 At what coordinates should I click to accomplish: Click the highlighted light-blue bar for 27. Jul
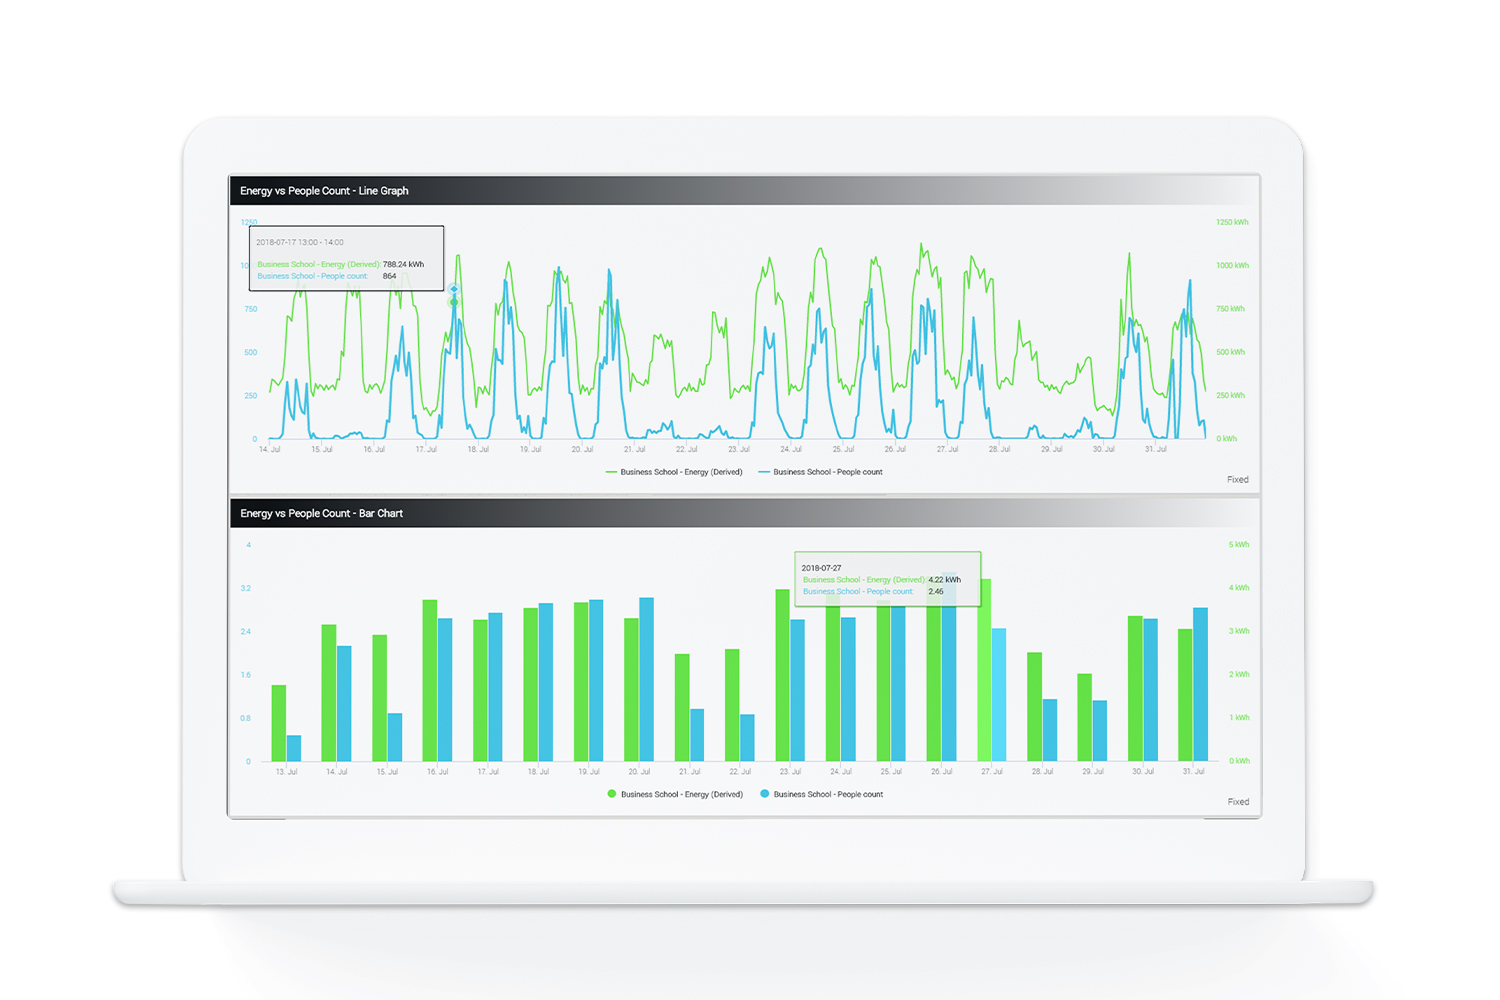tap(999, 695)
